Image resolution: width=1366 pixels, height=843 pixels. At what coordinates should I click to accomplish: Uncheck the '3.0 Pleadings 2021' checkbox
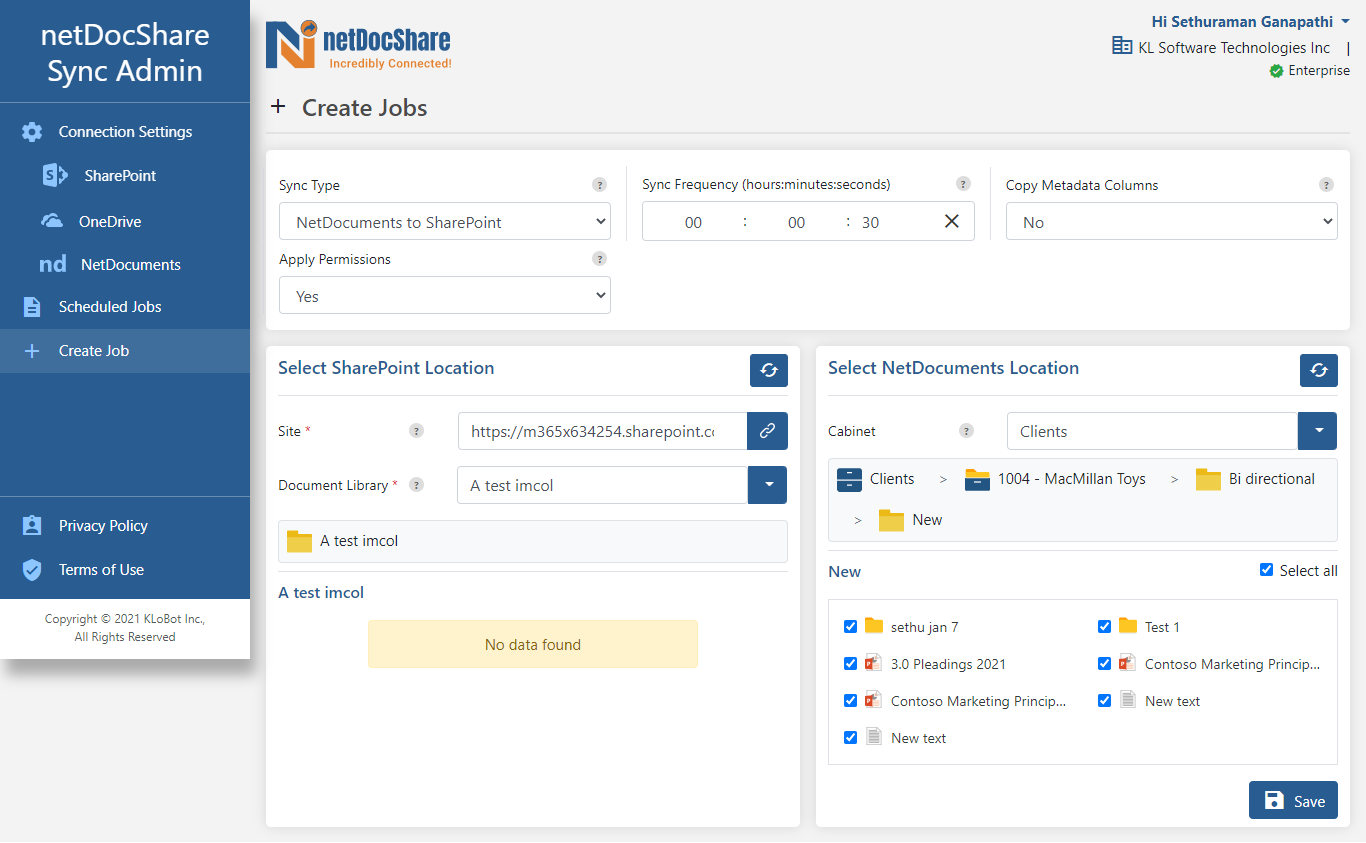coord(850,664)
